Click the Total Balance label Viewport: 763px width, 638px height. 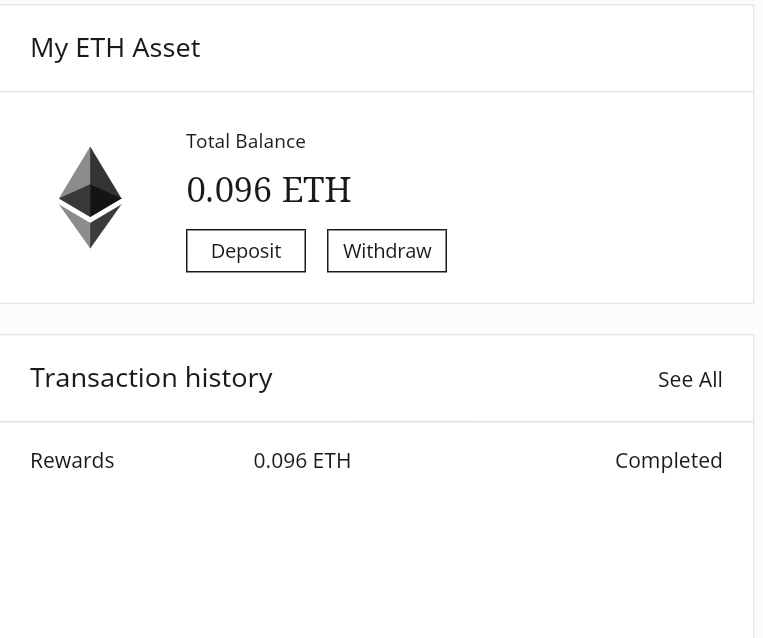pos(246,141)
